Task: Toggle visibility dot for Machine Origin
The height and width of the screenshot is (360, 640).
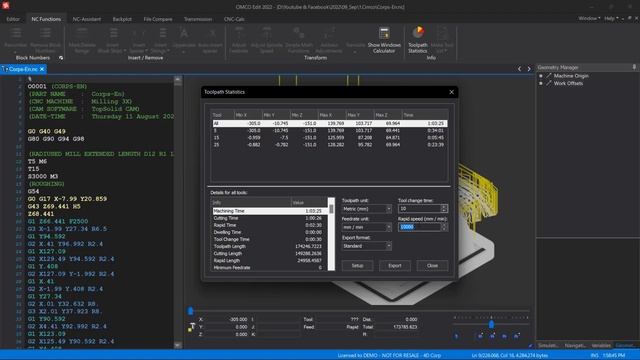Action: 541,76
